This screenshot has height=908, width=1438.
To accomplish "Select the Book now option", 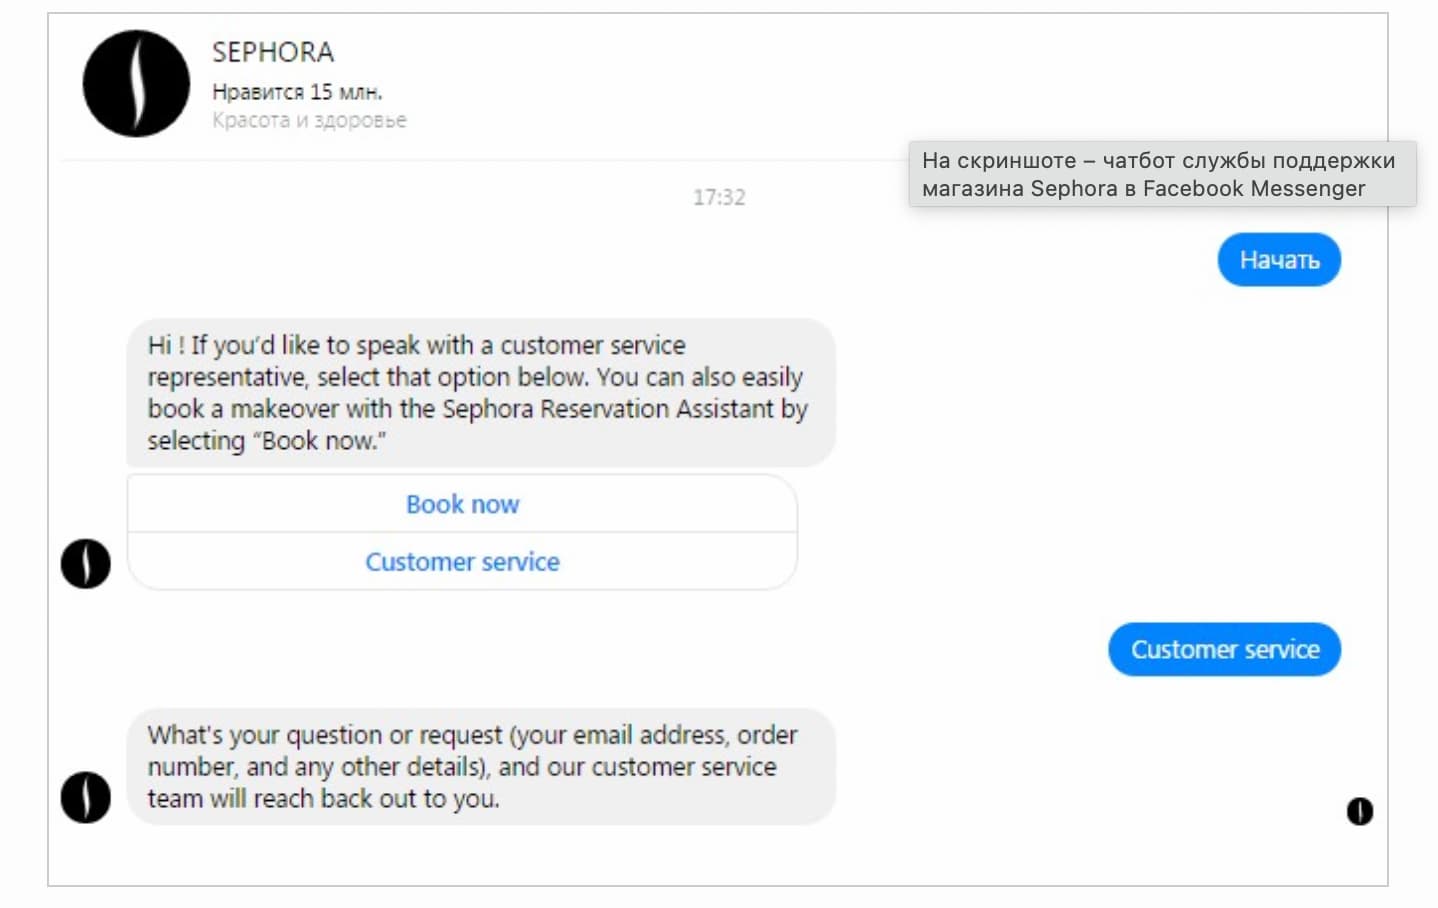I will [x=461, y=504].
